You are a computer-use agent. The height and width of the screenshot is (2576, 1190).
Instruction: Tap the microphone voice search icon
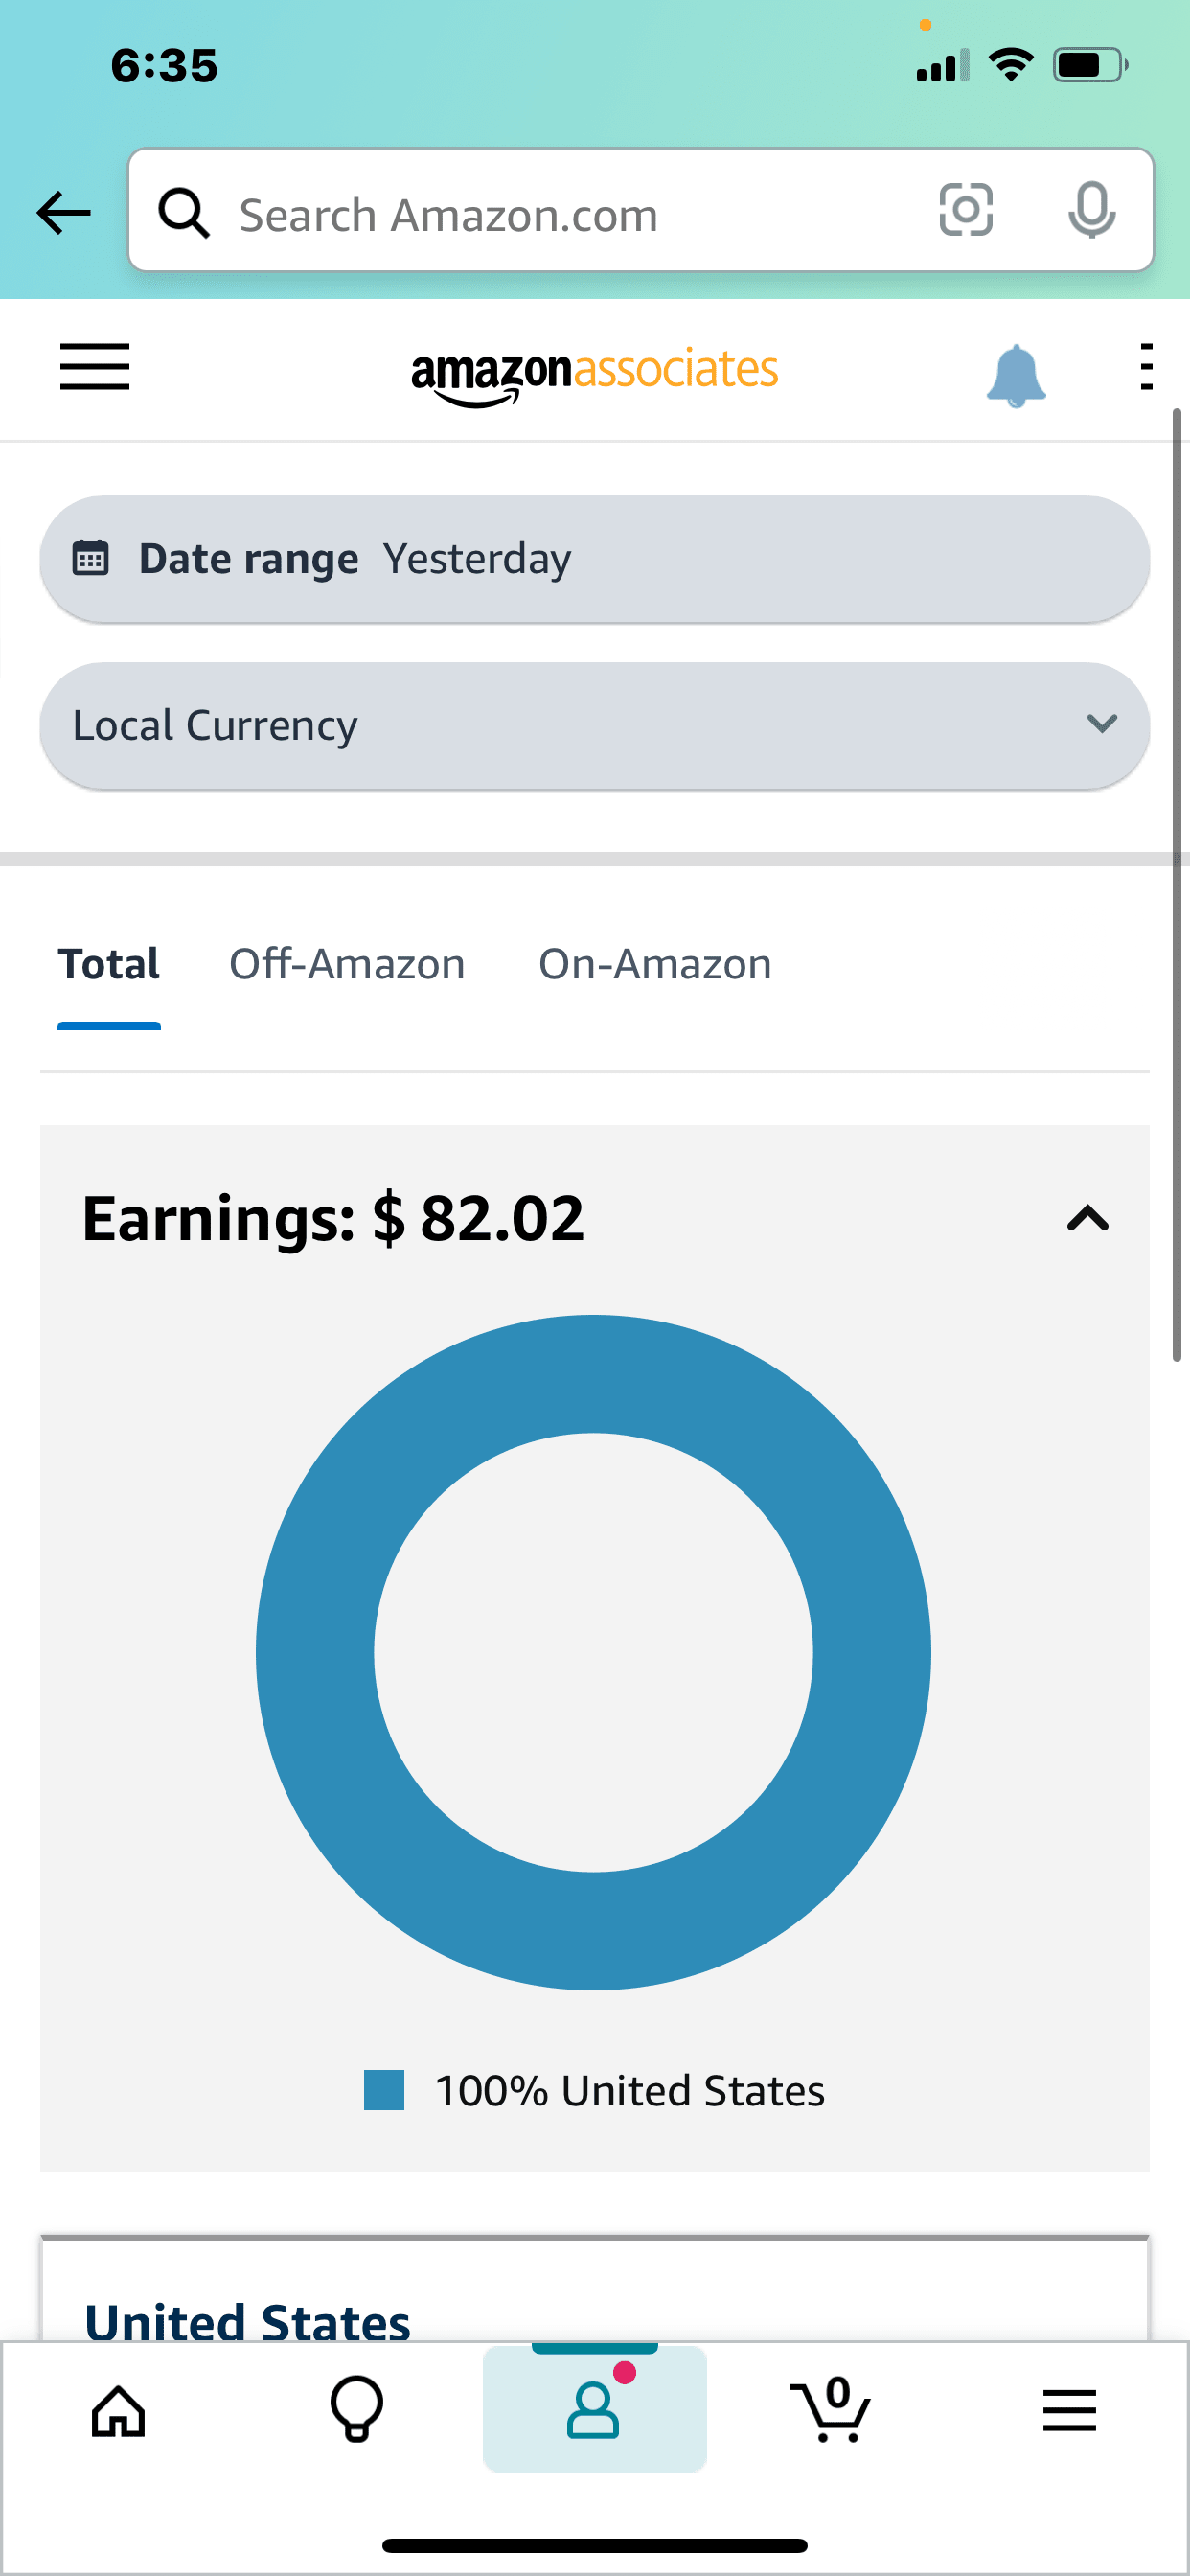1091,210
